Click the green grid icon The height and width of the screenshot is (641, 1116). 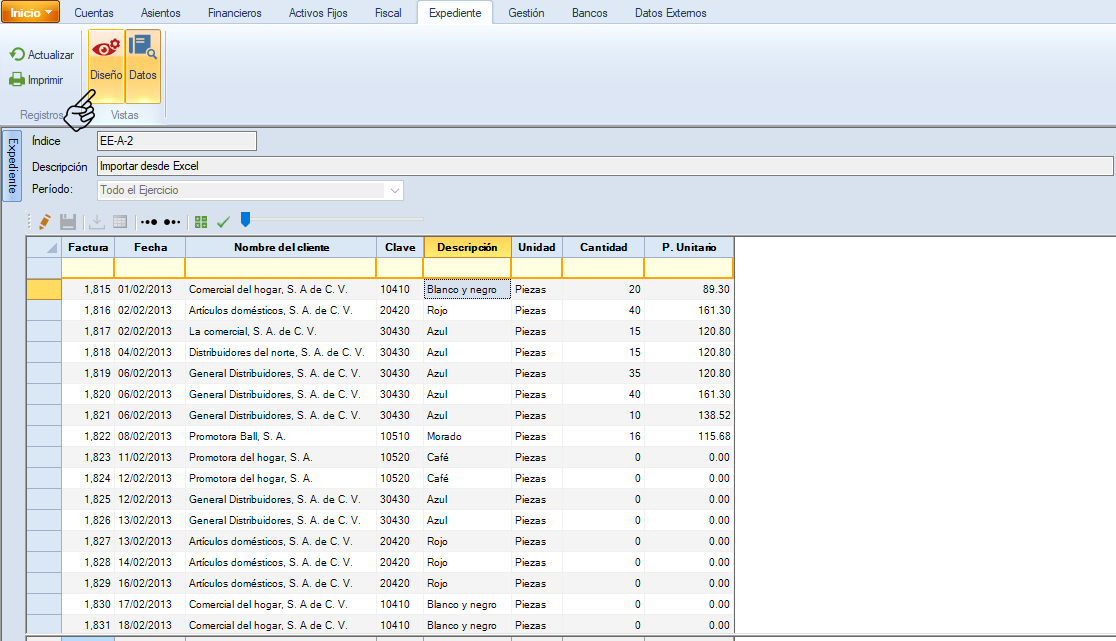[202, 221]
